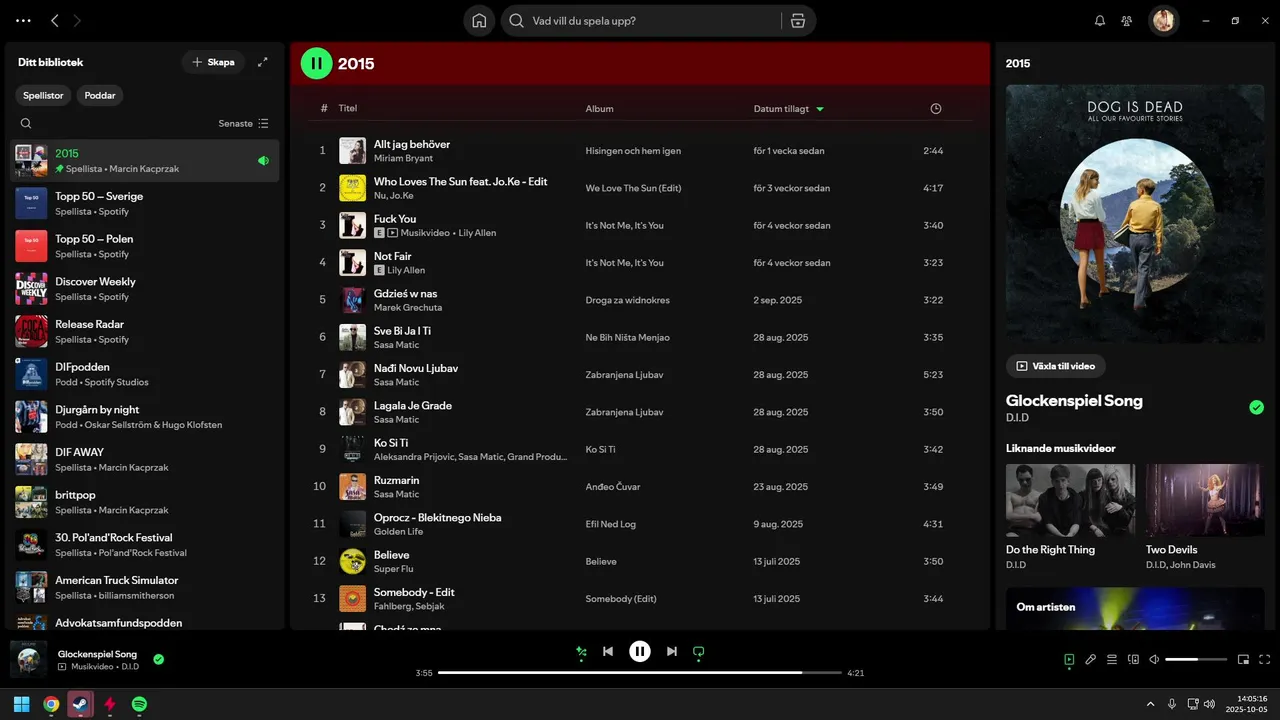
Task: Open connect to a device
Action: [x=1133, y=659]
